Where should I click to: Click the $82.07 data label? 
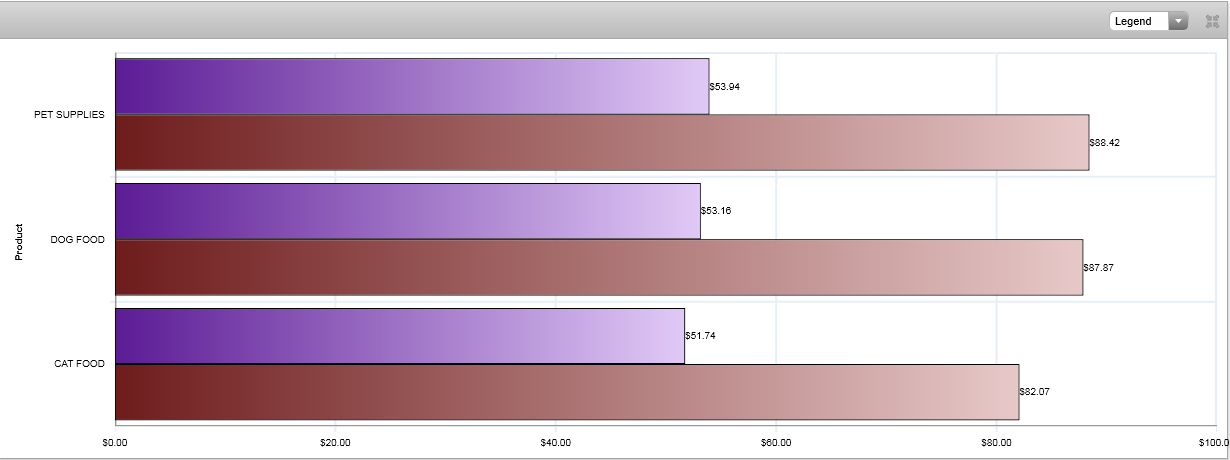click(x=1035, y=392)
